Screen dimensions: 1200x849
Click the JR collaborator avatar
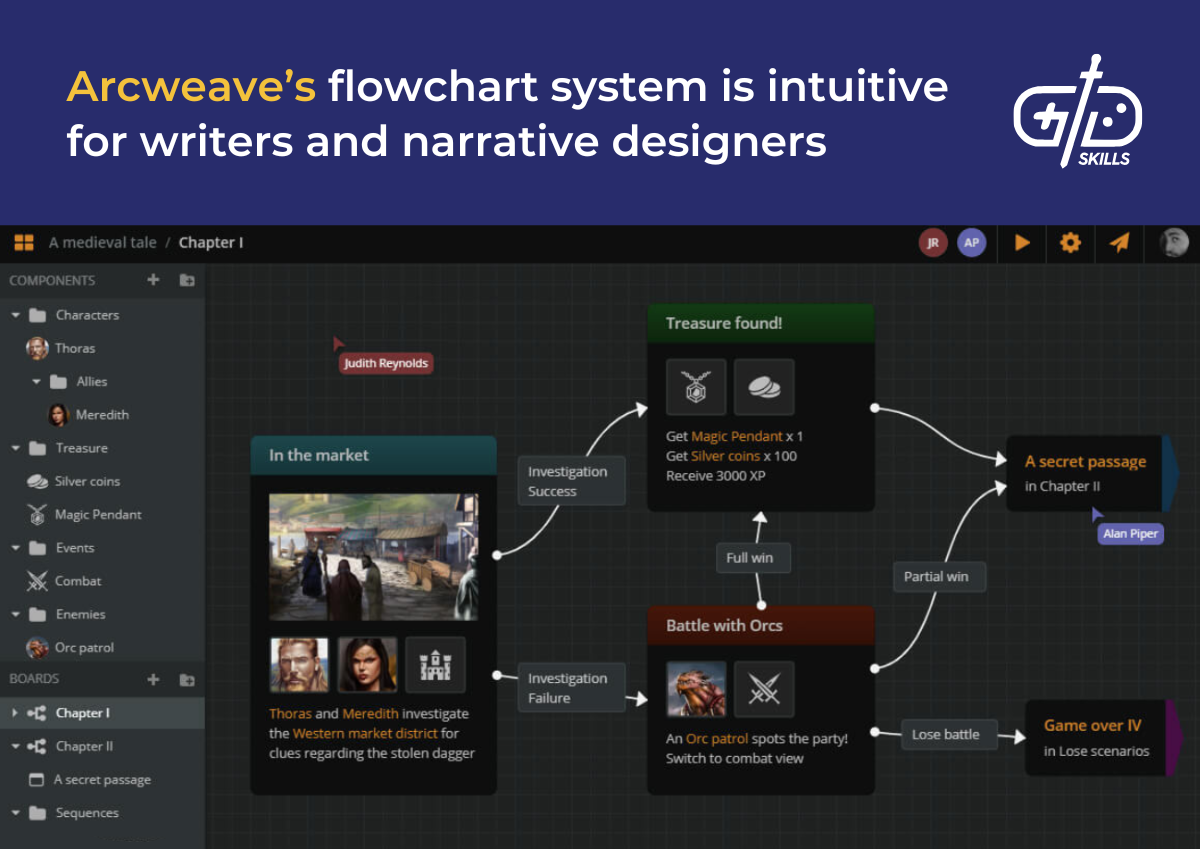pos(933,242)
